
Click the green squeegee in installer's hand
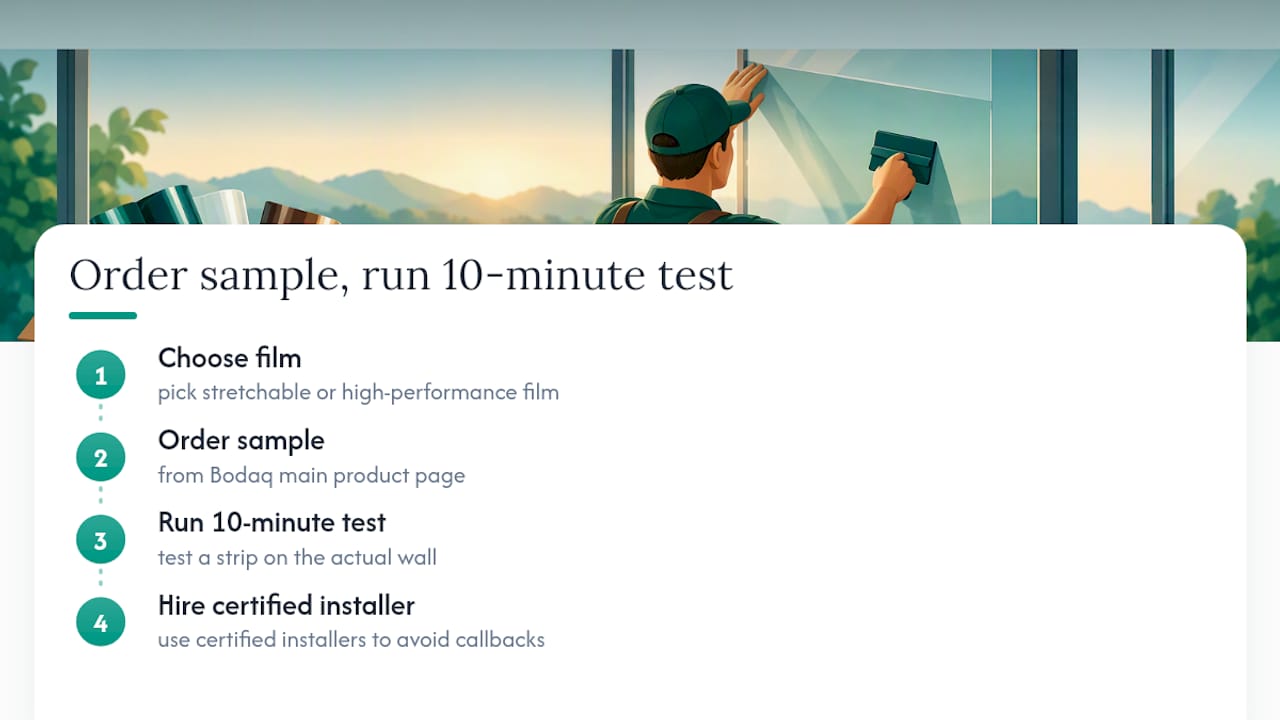coord(903,156)
